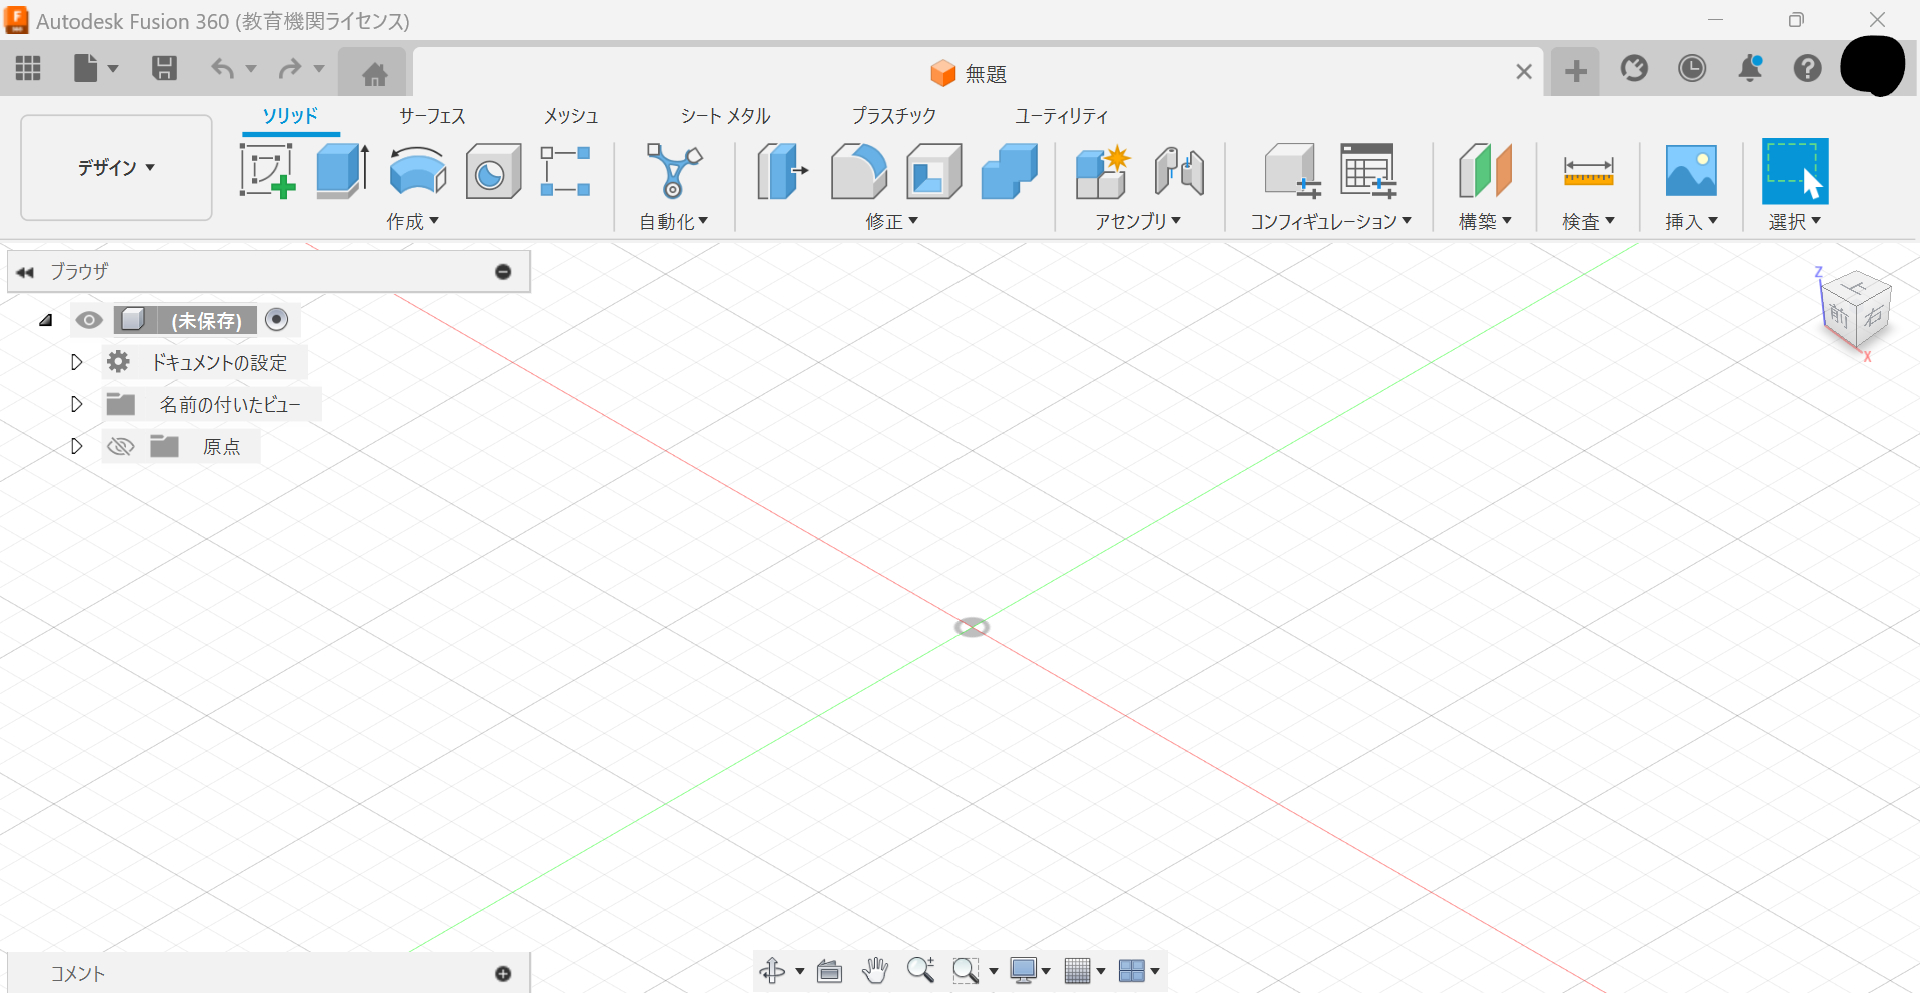
Task: Click the Configuration table icon
Action: coord(1368,171)
